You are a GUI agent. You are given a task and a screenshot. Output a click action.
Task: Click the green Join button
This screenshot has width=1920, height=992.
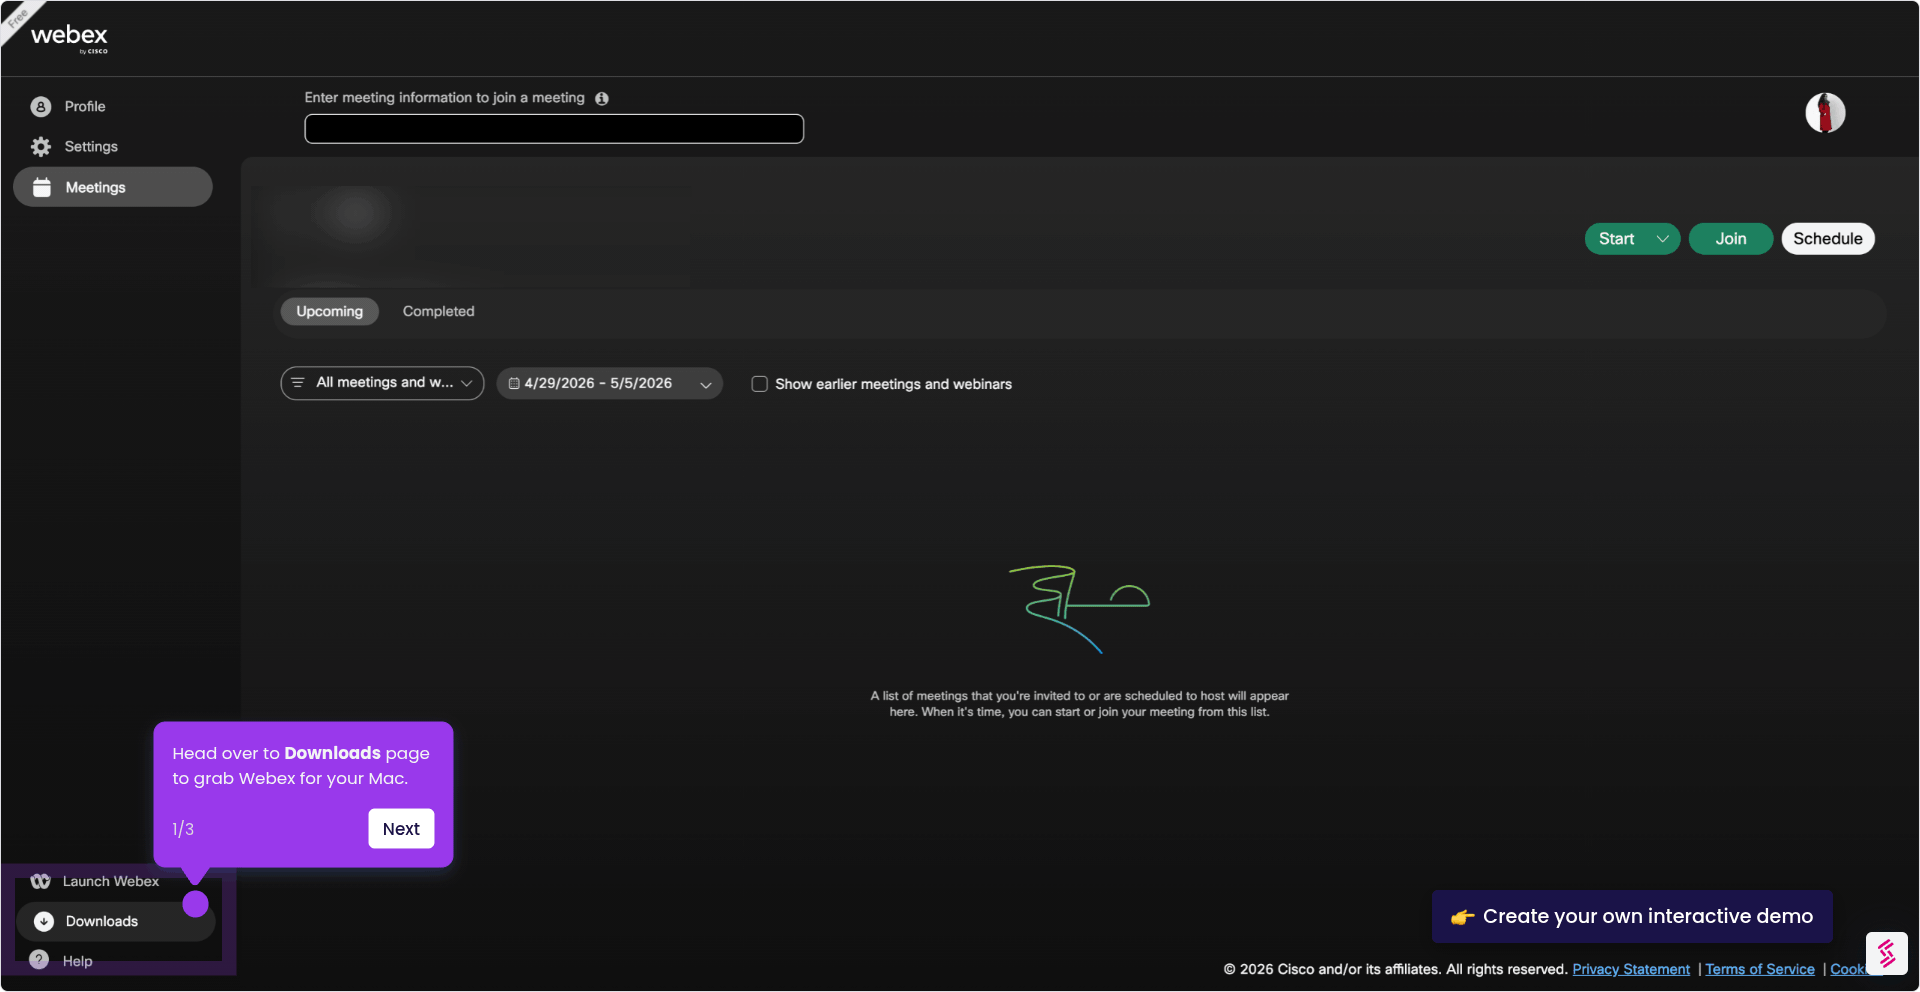pyautogui.click(x=1730, y=239)
